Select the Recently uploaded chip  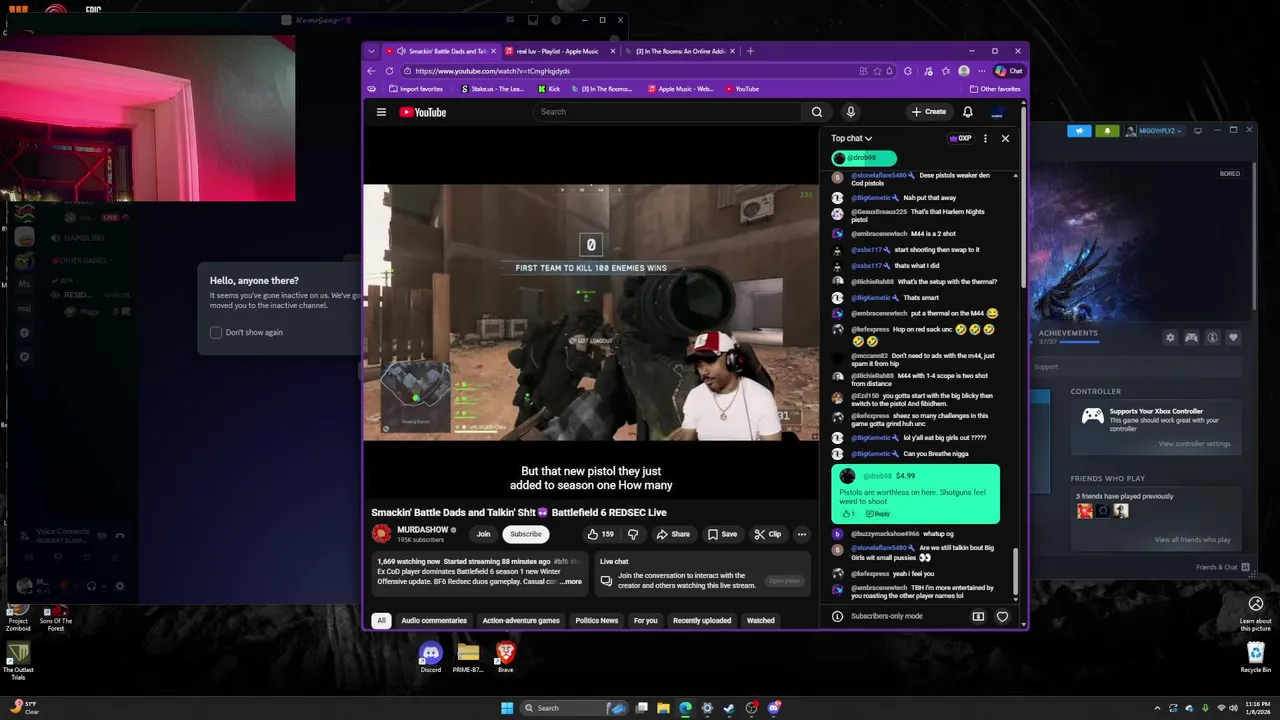pyautogui.click(x=702, y=621)
